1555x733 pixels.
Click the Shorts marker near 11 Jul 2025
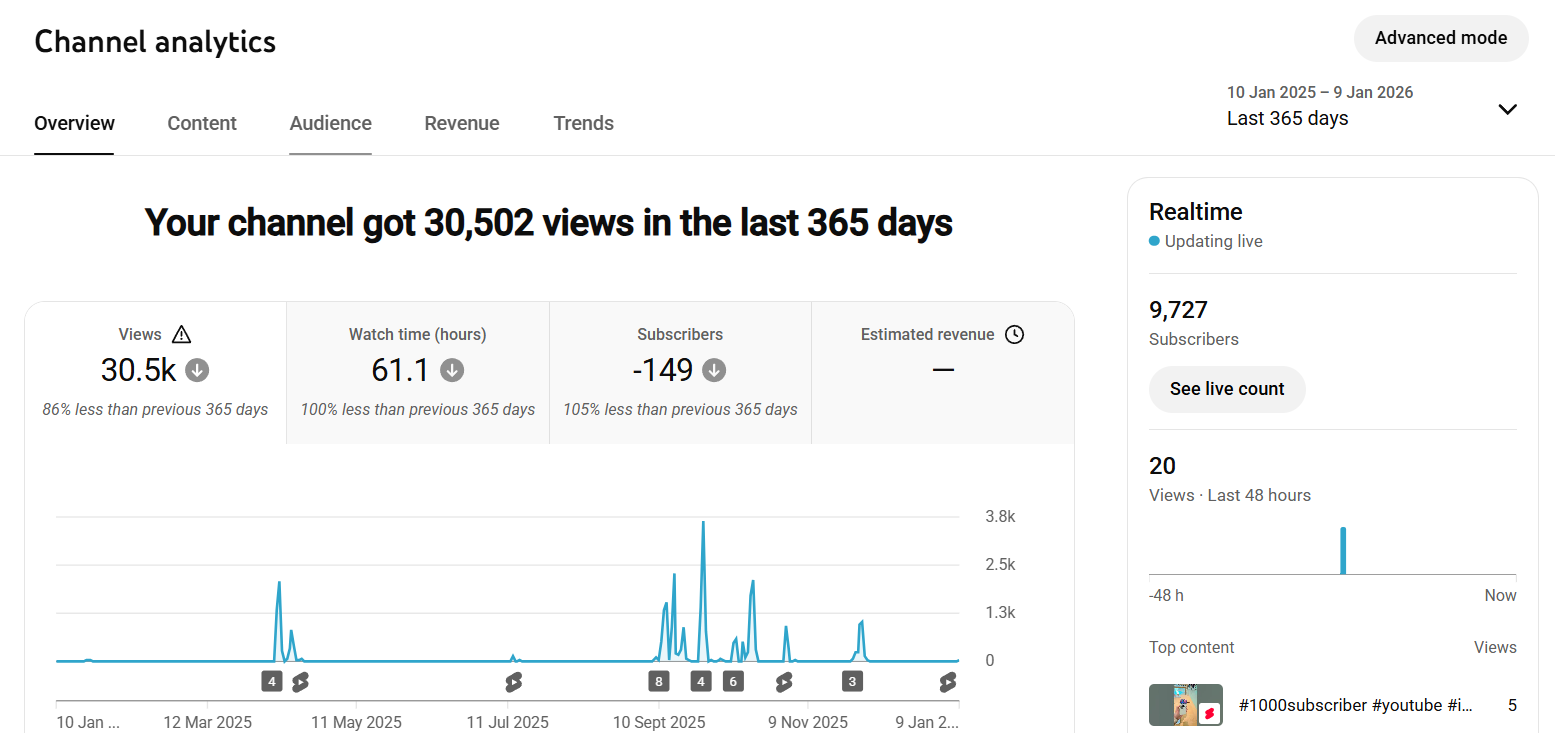tap(513, 682)
